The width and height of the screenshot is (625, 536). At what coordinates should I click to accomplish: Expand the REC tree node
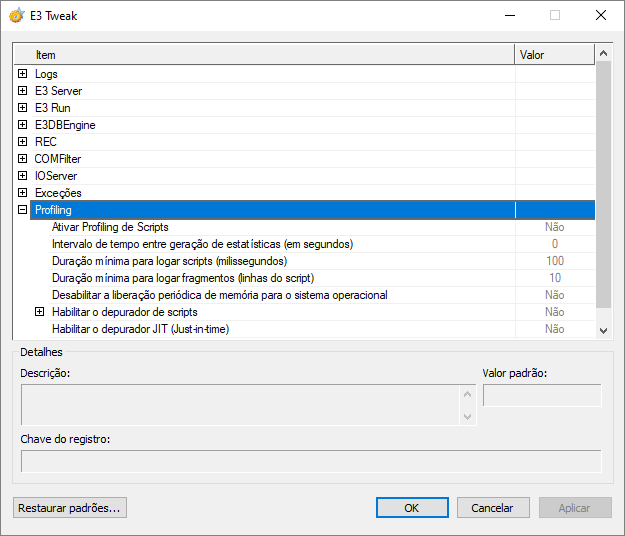(23, 142)
